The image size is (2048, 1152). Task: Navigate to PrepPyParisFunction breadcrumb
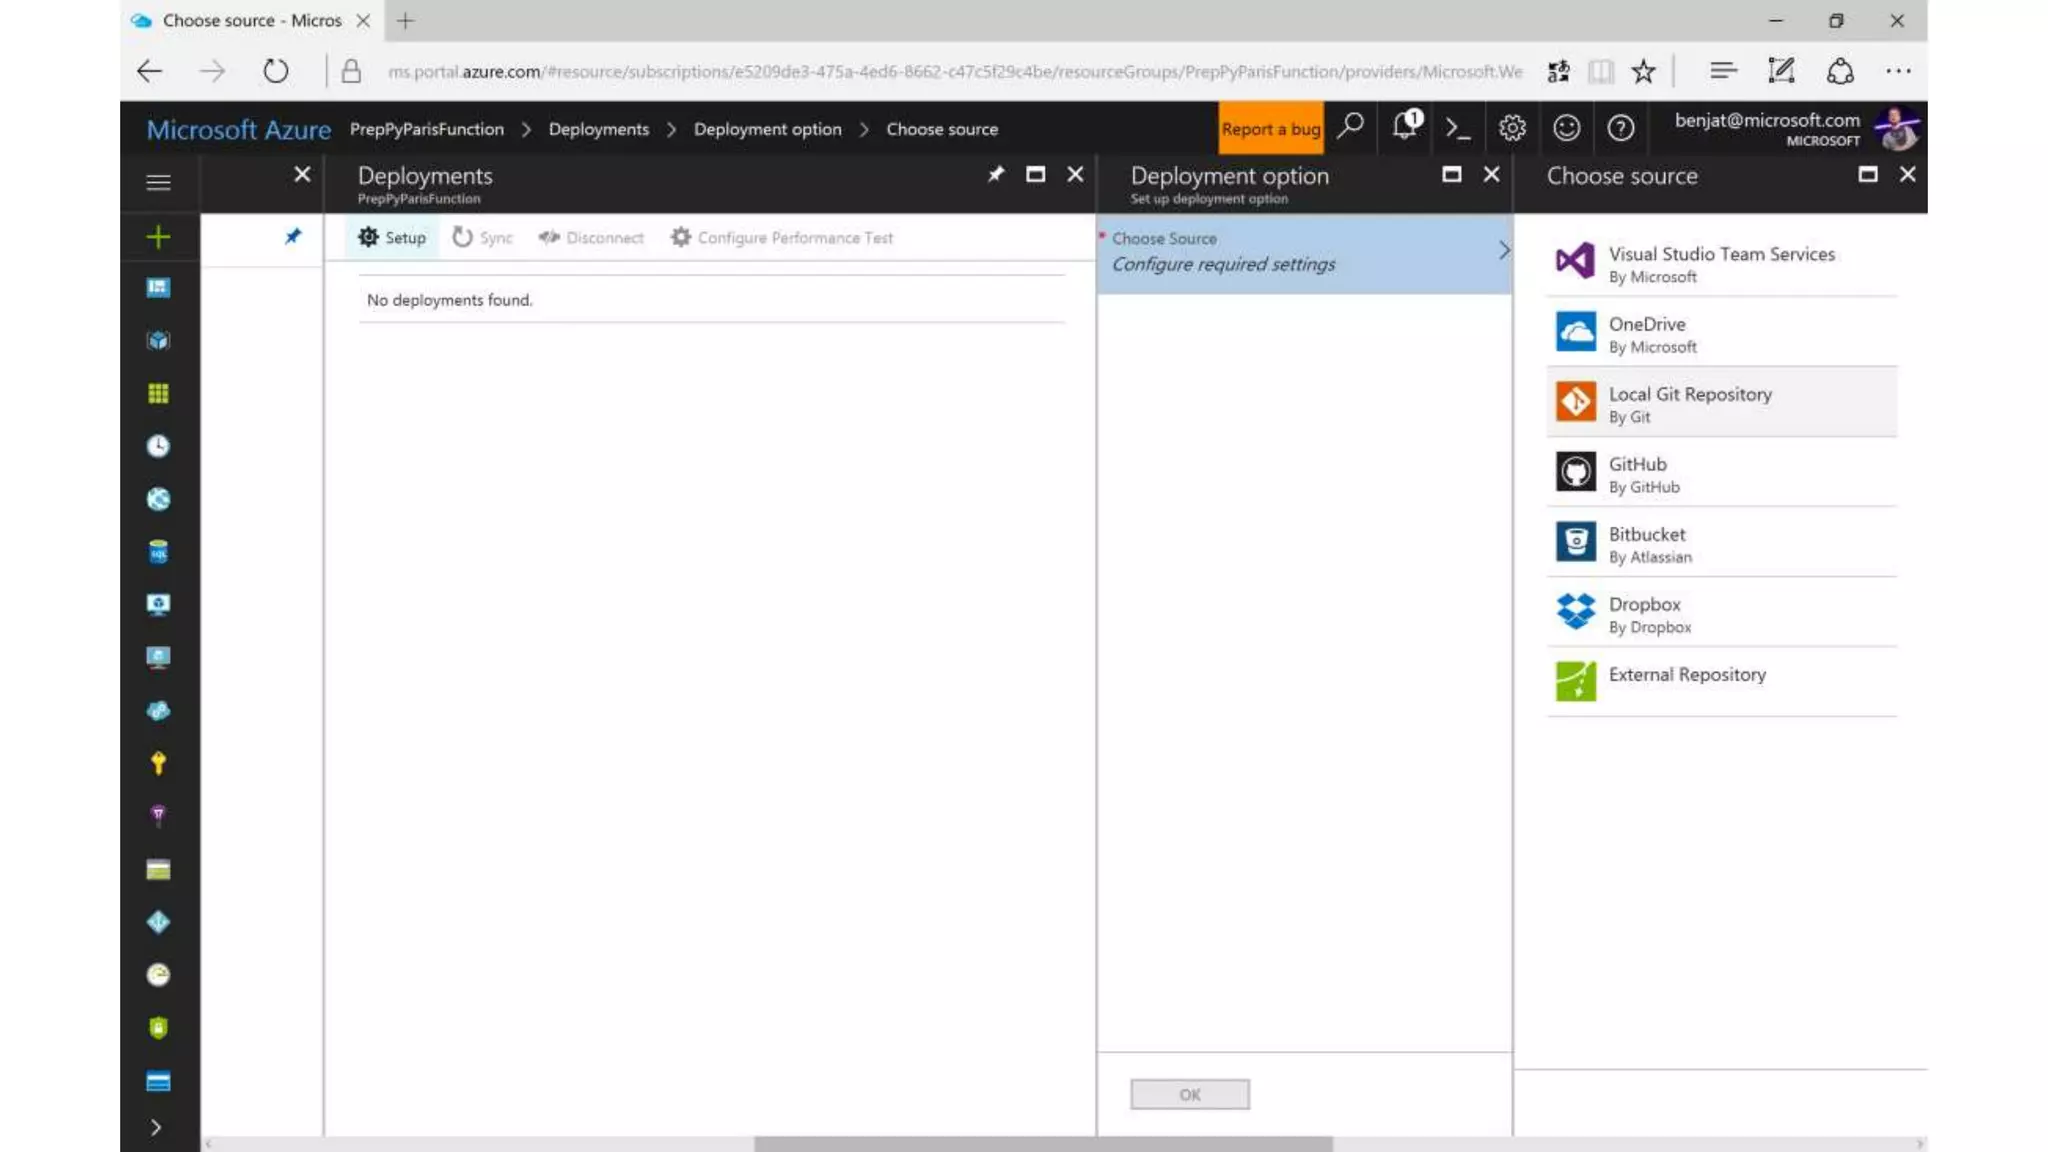click(x=427, y=129)
